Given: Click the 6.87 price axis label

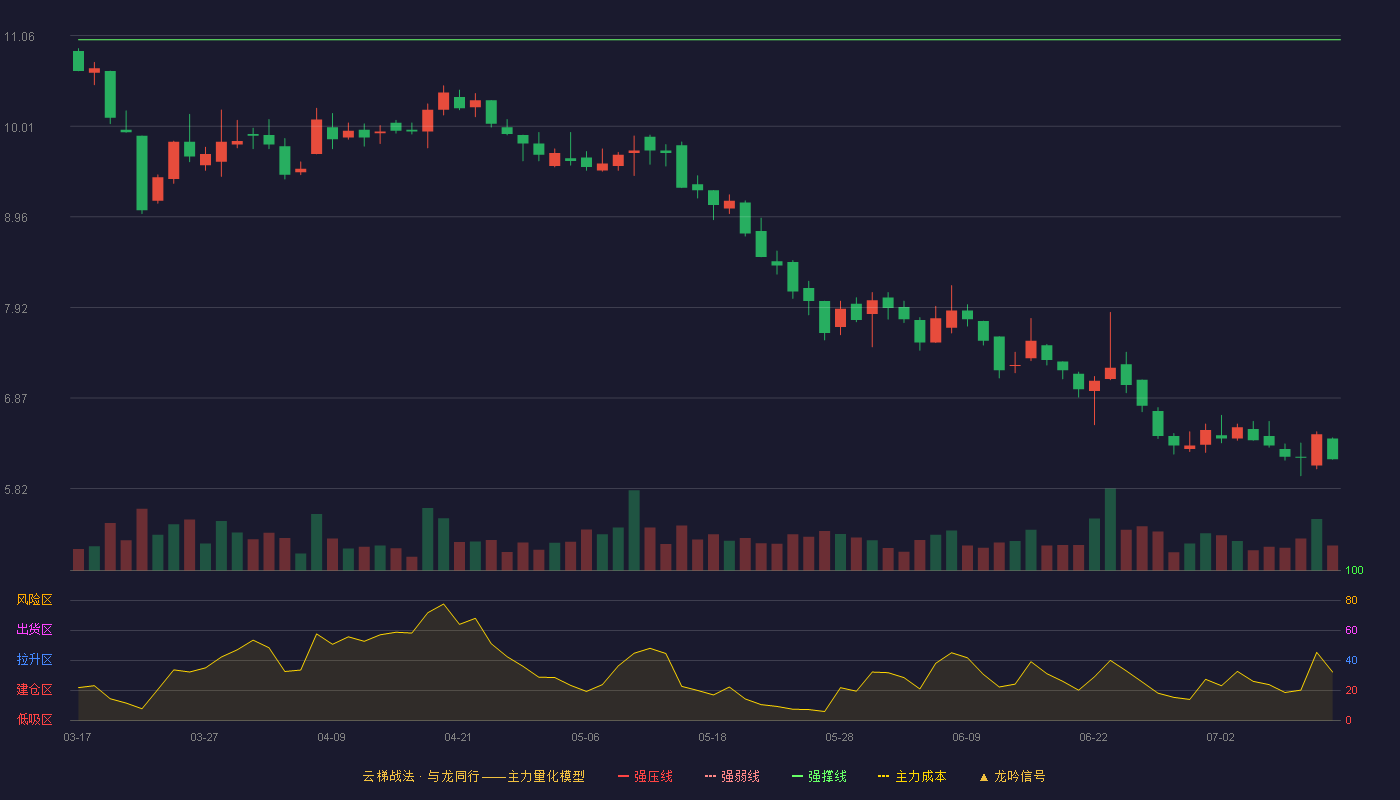Looking at the screenshot, I should (x=16, y=398).
